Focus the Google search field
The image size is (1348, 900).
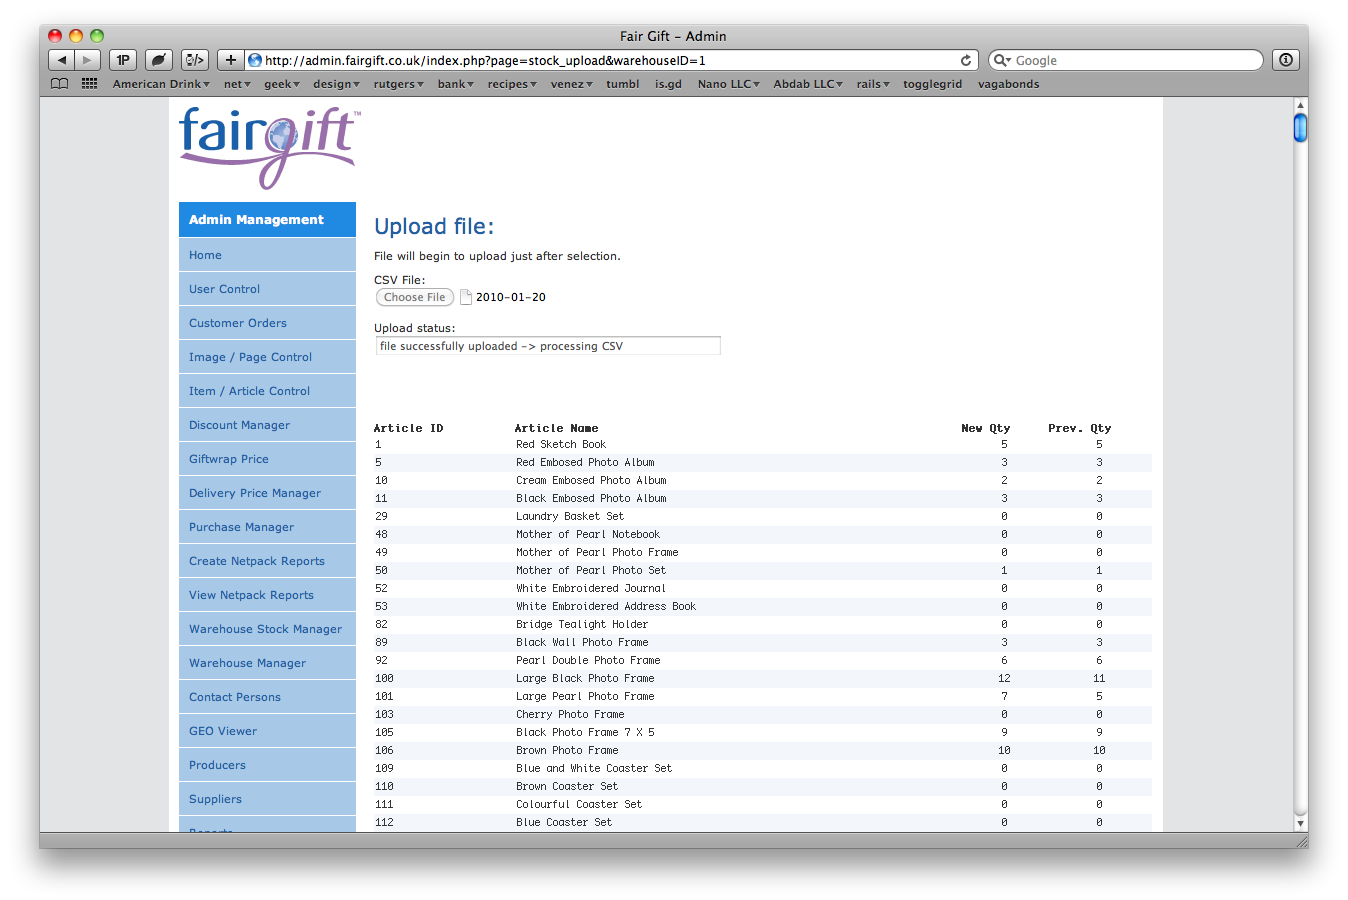point(1135,60)
